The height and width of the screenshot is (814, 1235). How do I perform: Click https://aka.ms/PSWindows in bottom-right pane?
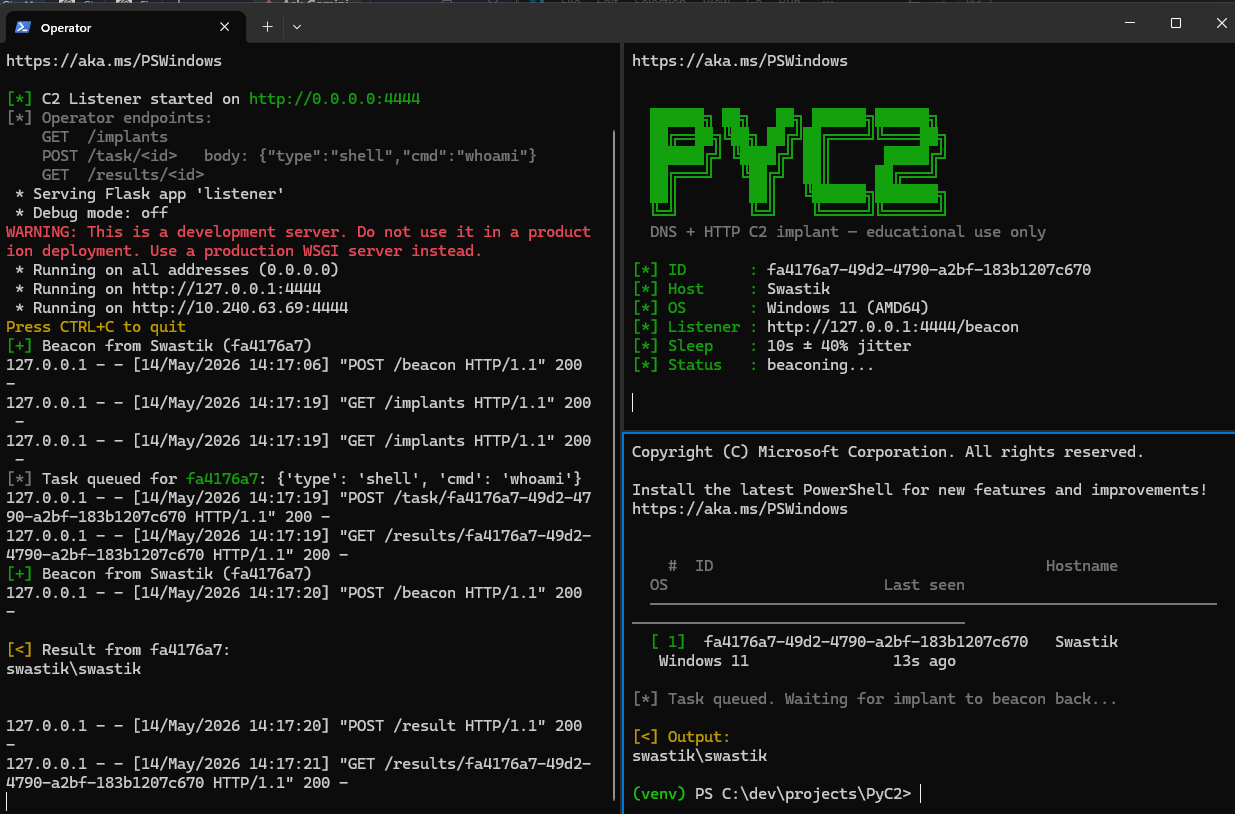coord(740,509)
